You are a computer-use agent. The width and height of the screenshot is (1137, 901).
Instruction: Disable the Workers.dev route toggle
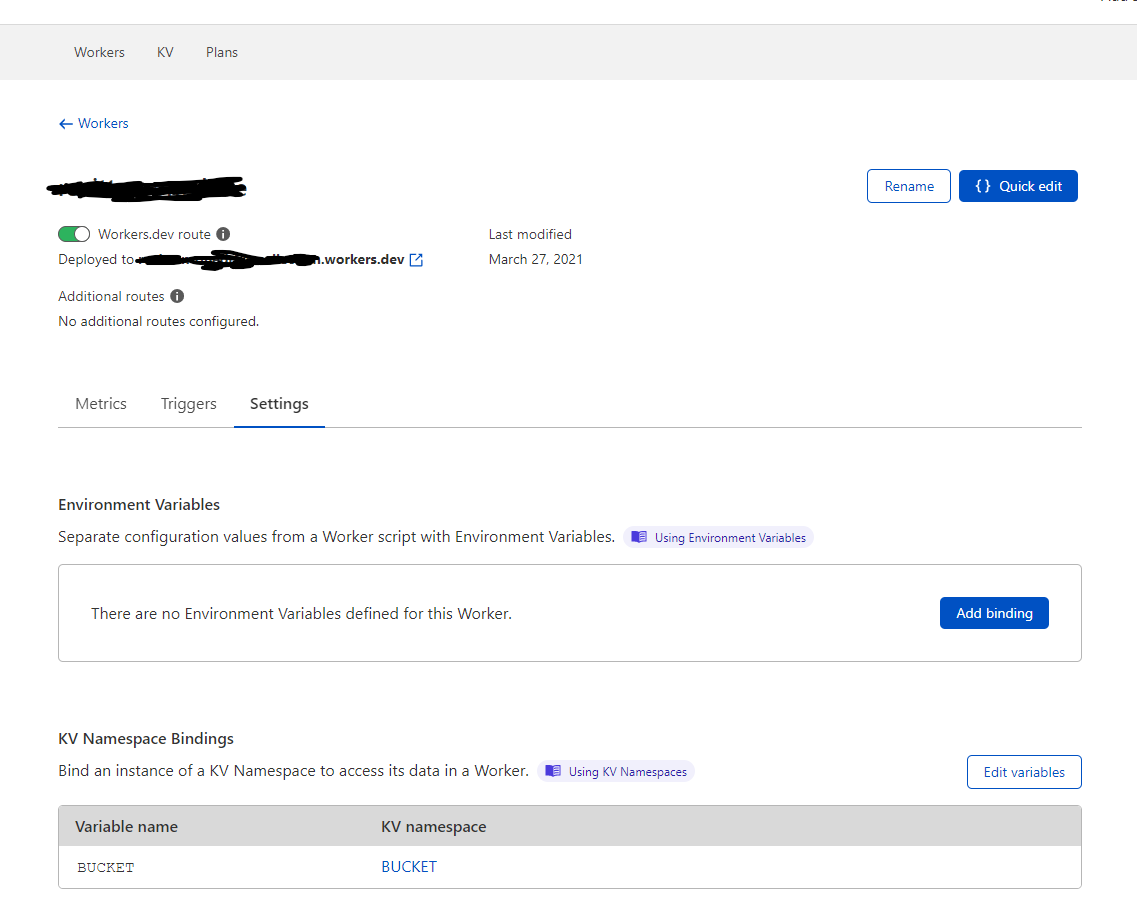[x=74, y=233]
